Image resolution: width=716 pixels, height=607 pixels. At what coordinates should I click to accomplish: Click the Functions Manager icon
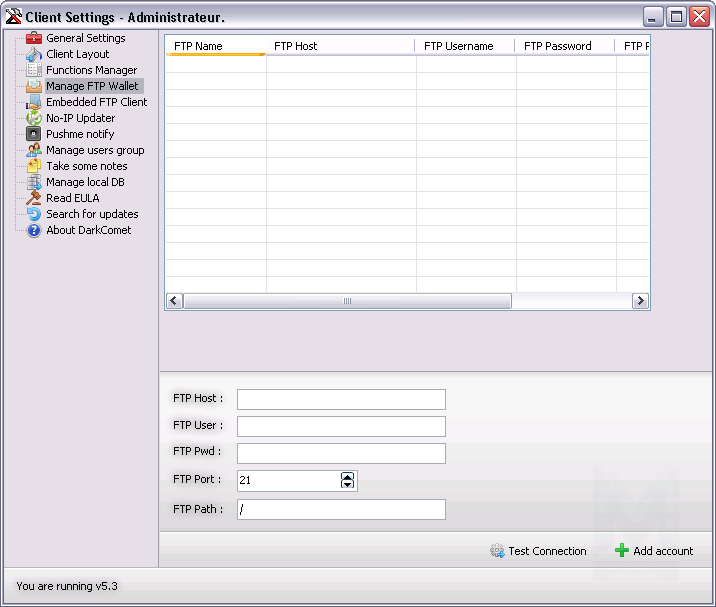34,70
